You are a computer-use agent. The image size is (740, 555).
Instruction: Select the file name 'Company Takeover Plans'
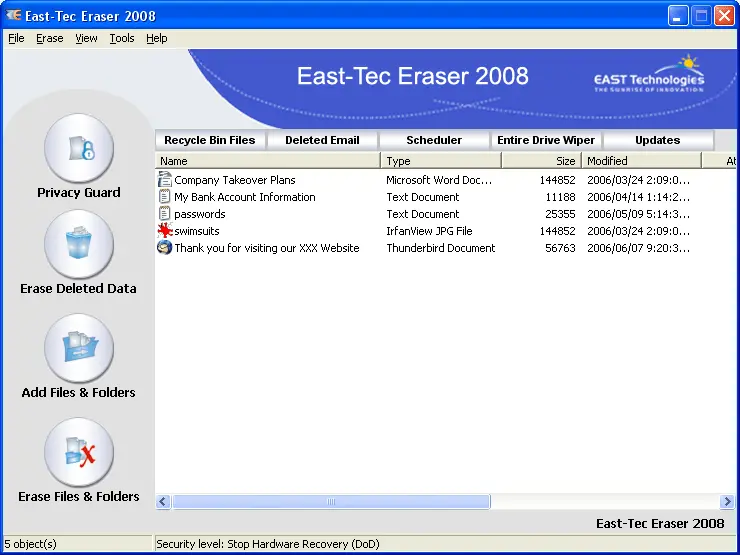point(235,180)
